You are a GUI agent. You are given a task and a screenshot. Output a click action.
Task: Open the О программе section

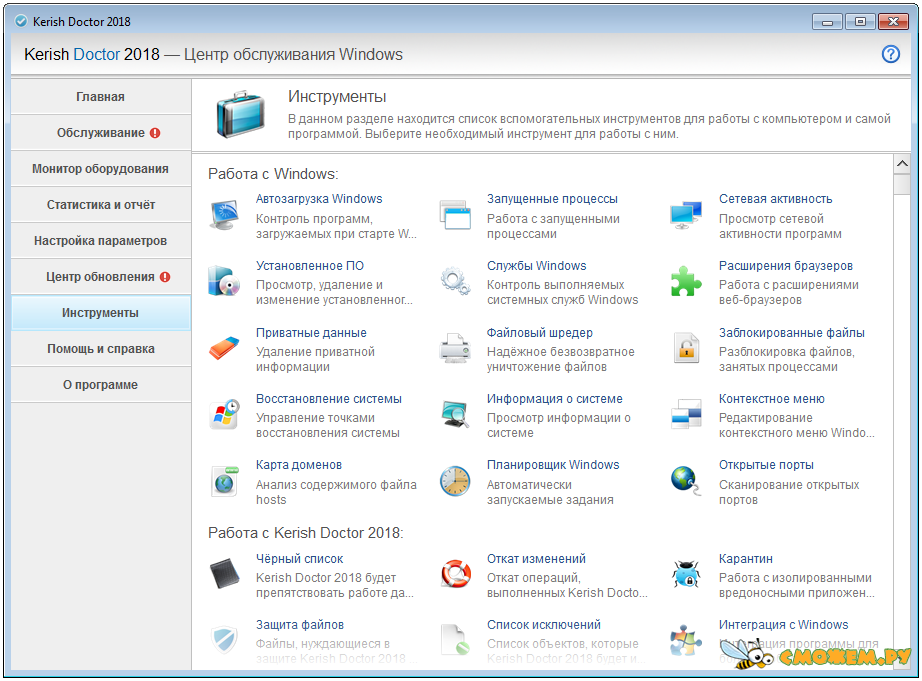coord(101,385)
